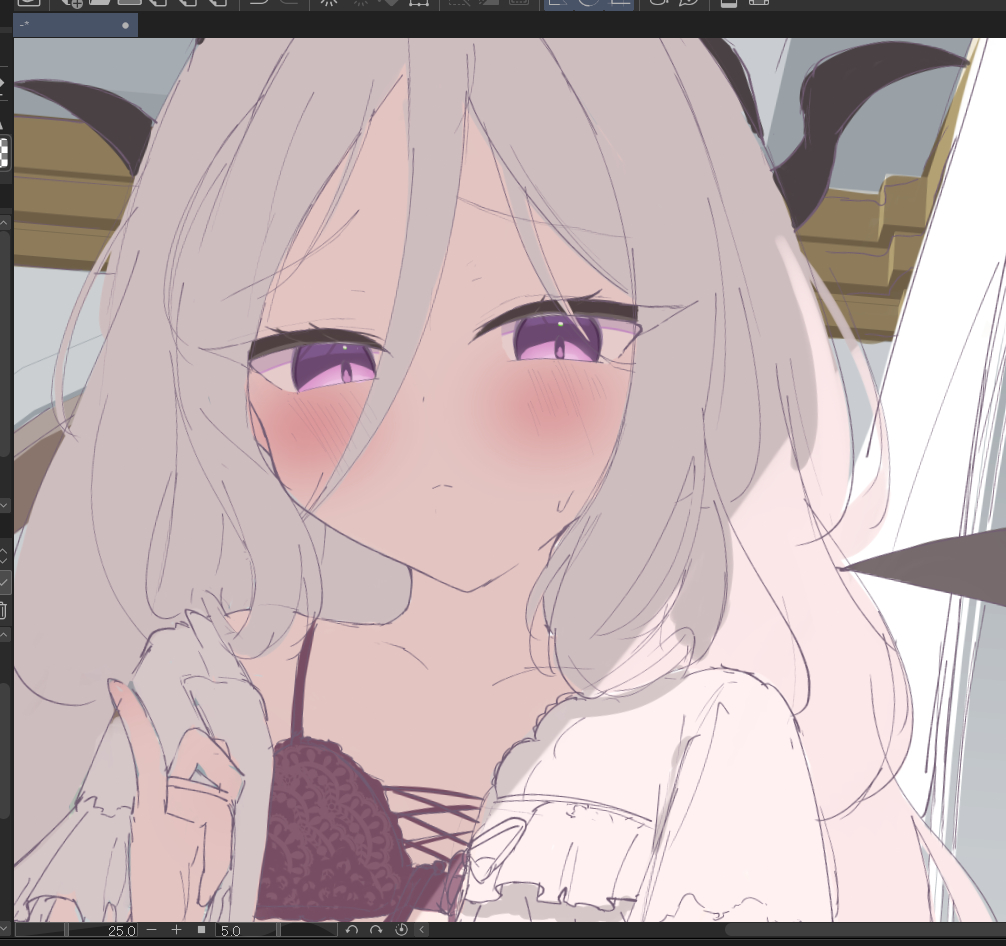Image resolution: width=1006 pixels, height=946 pixels.
Task: Click the fit-to-screen square button
Action: [x=201, y=929]
